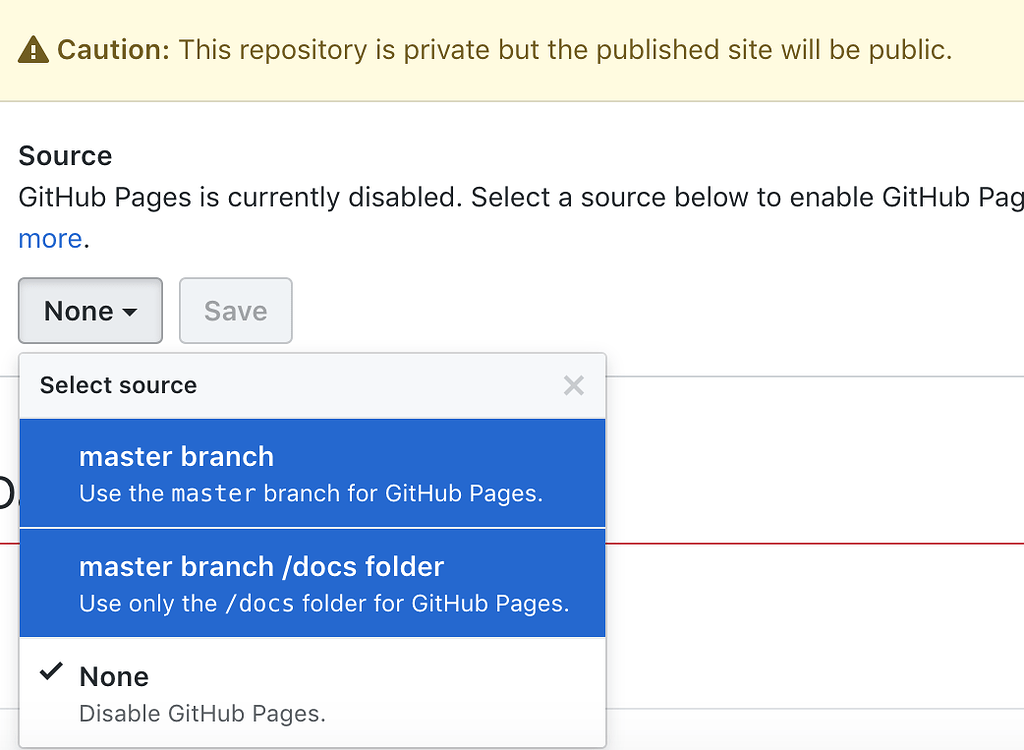The image size is (1024, 750).
Task: Open the None source selector dropdown
Action: coord(90,311)
